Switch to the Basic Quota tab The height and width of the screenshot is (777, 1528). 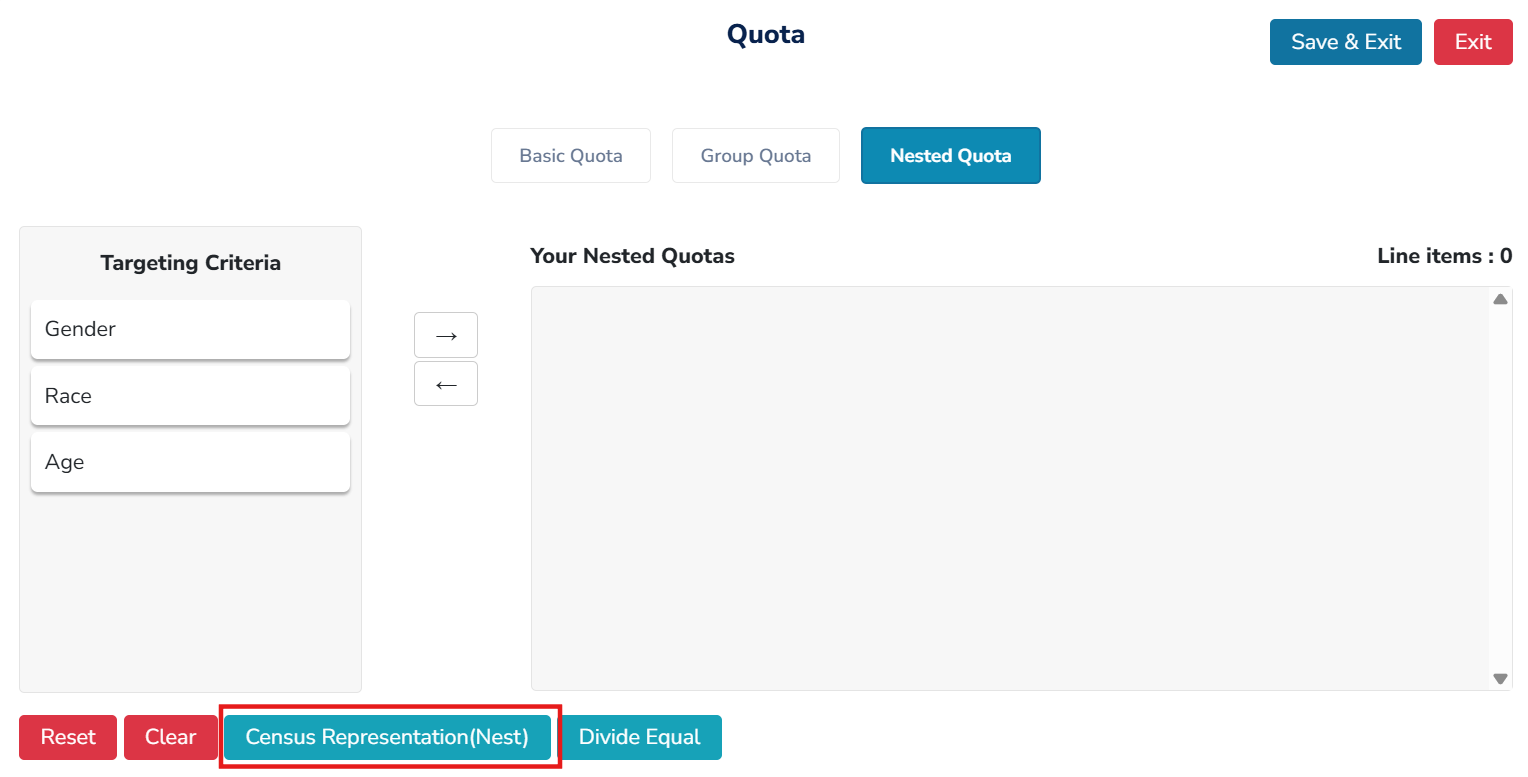point(571,156)
